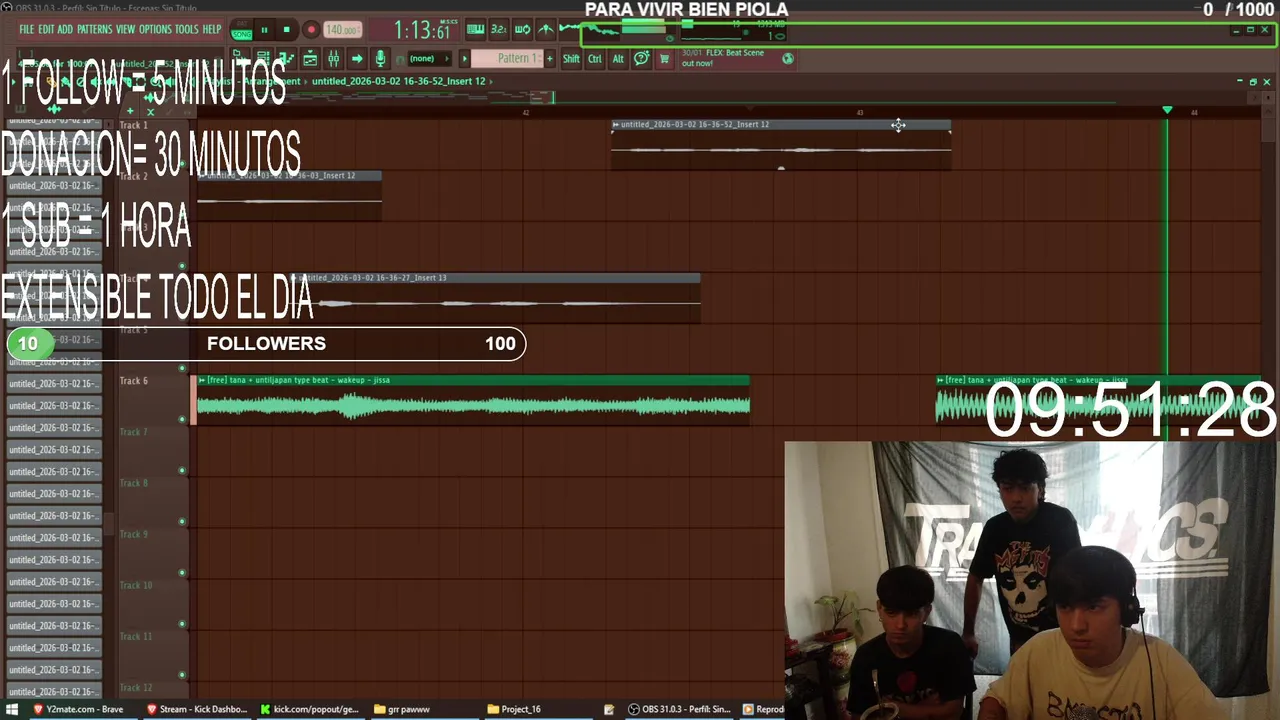
Task: Switch to Stream - Kick Dashboard window
Action: pyautogui.click(x=197, y=709)
